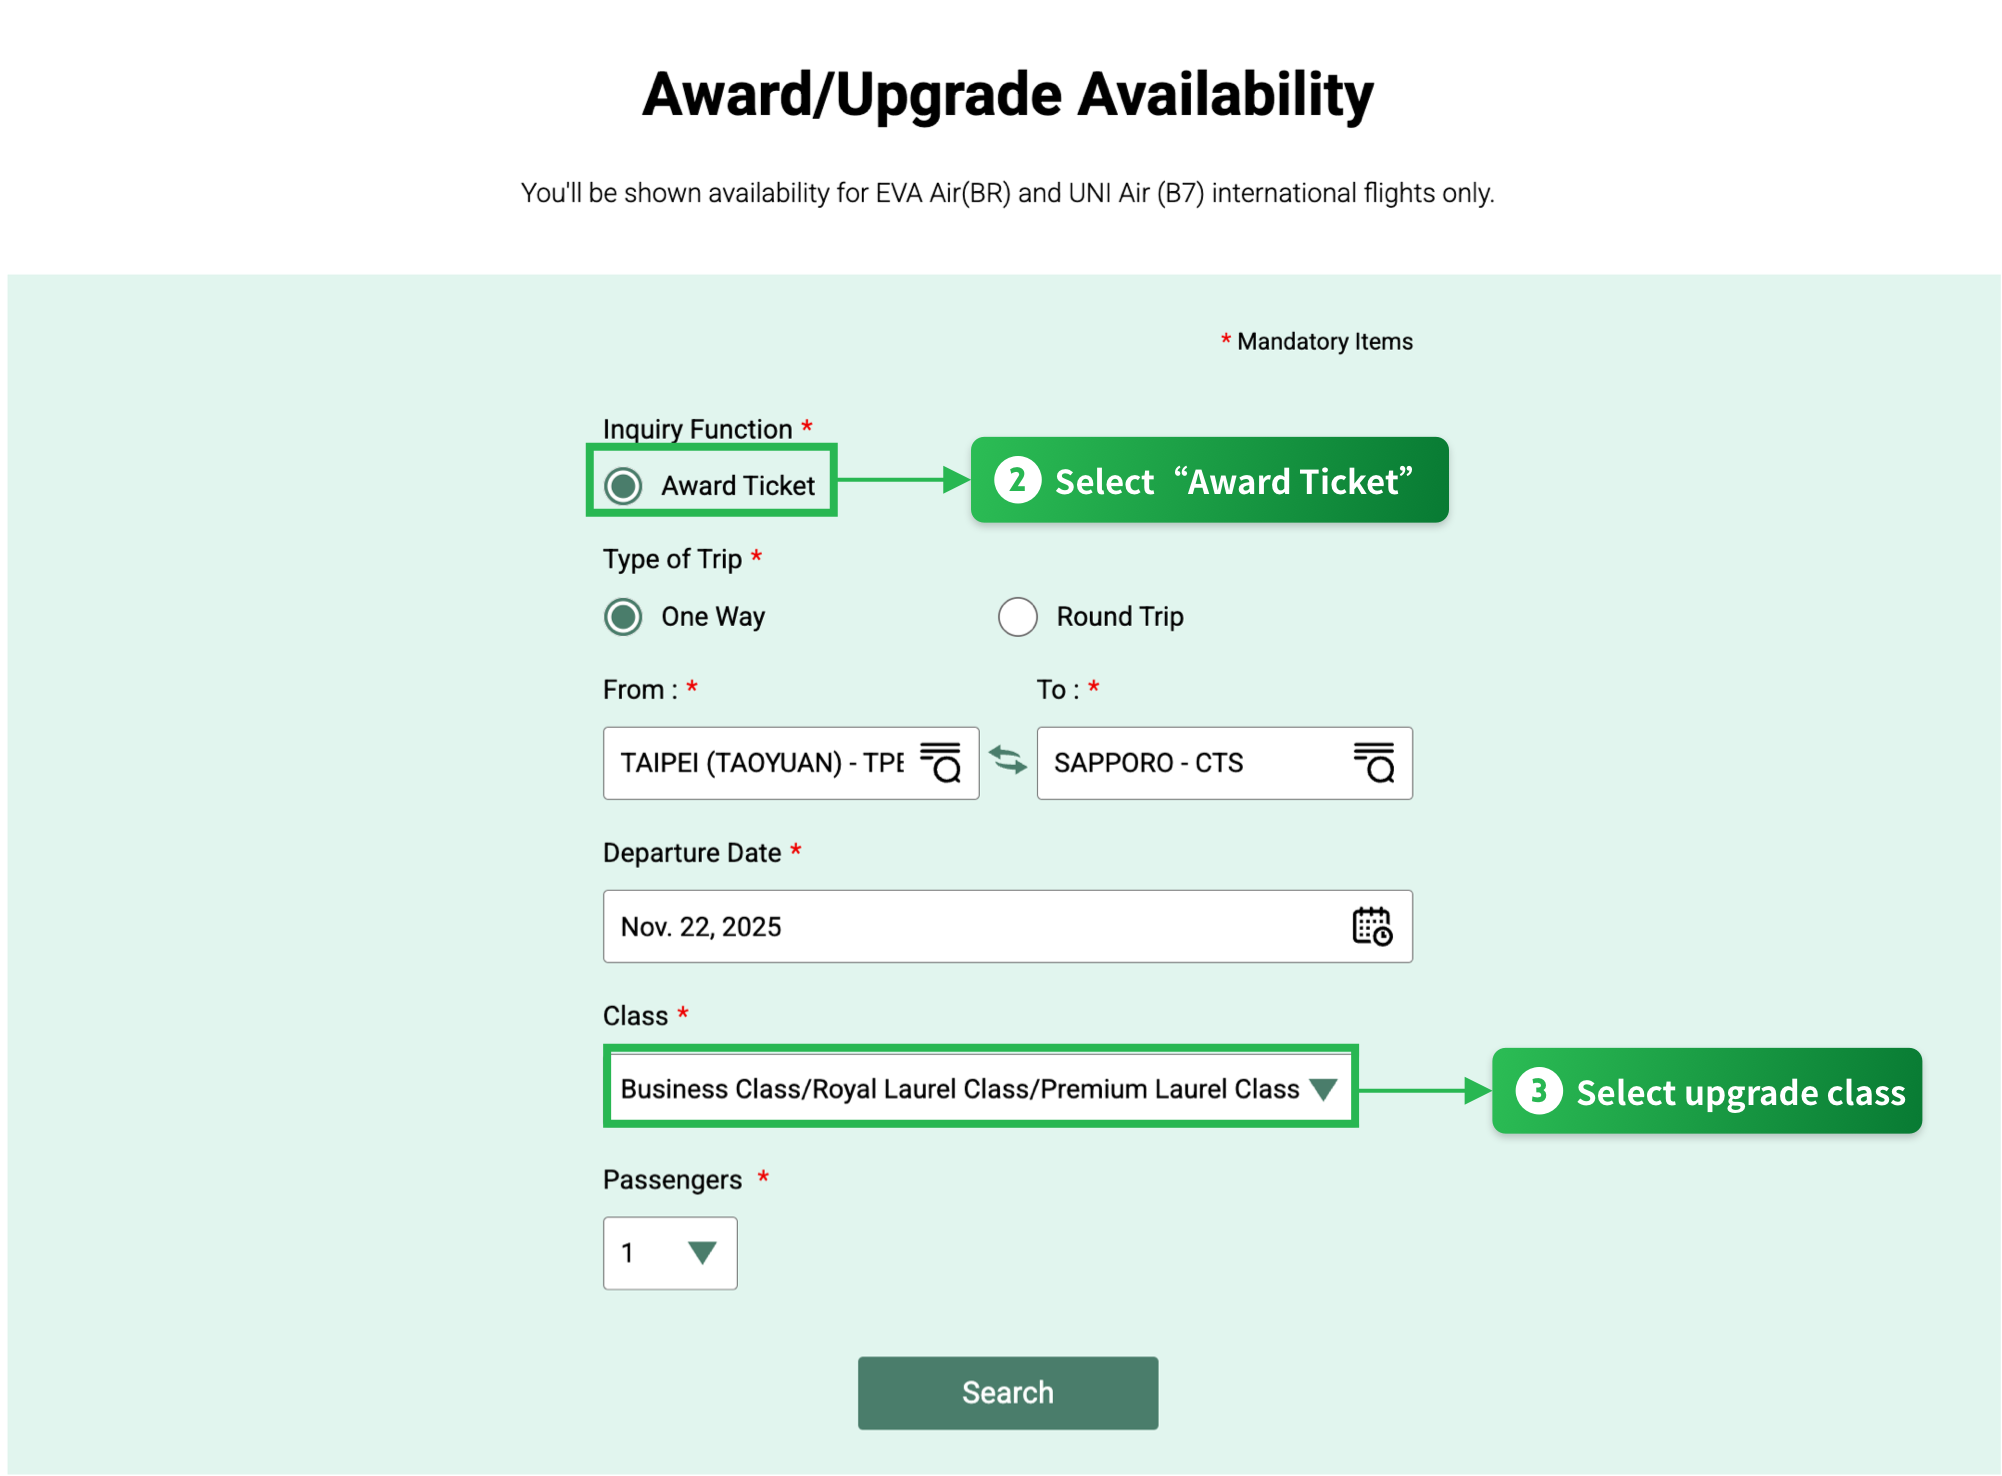Click the clock-calendar icon in the date field
2002x1476 pixels.
coord(1371,927)
